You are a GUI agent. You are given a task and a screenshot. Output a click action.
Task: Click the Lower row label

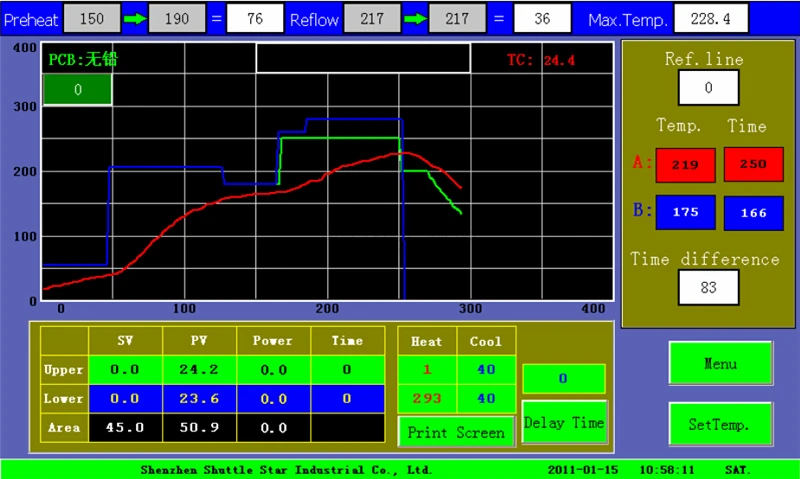64,398
